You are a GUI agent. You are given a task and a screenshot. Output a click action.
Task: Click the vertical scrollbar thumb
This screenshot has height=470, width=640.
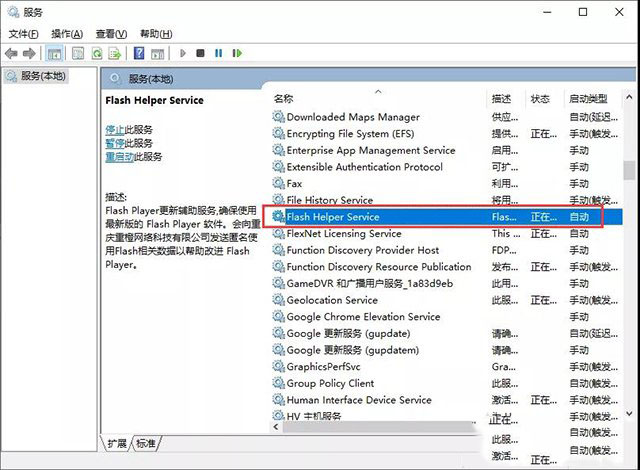click(x=629, y=170)
